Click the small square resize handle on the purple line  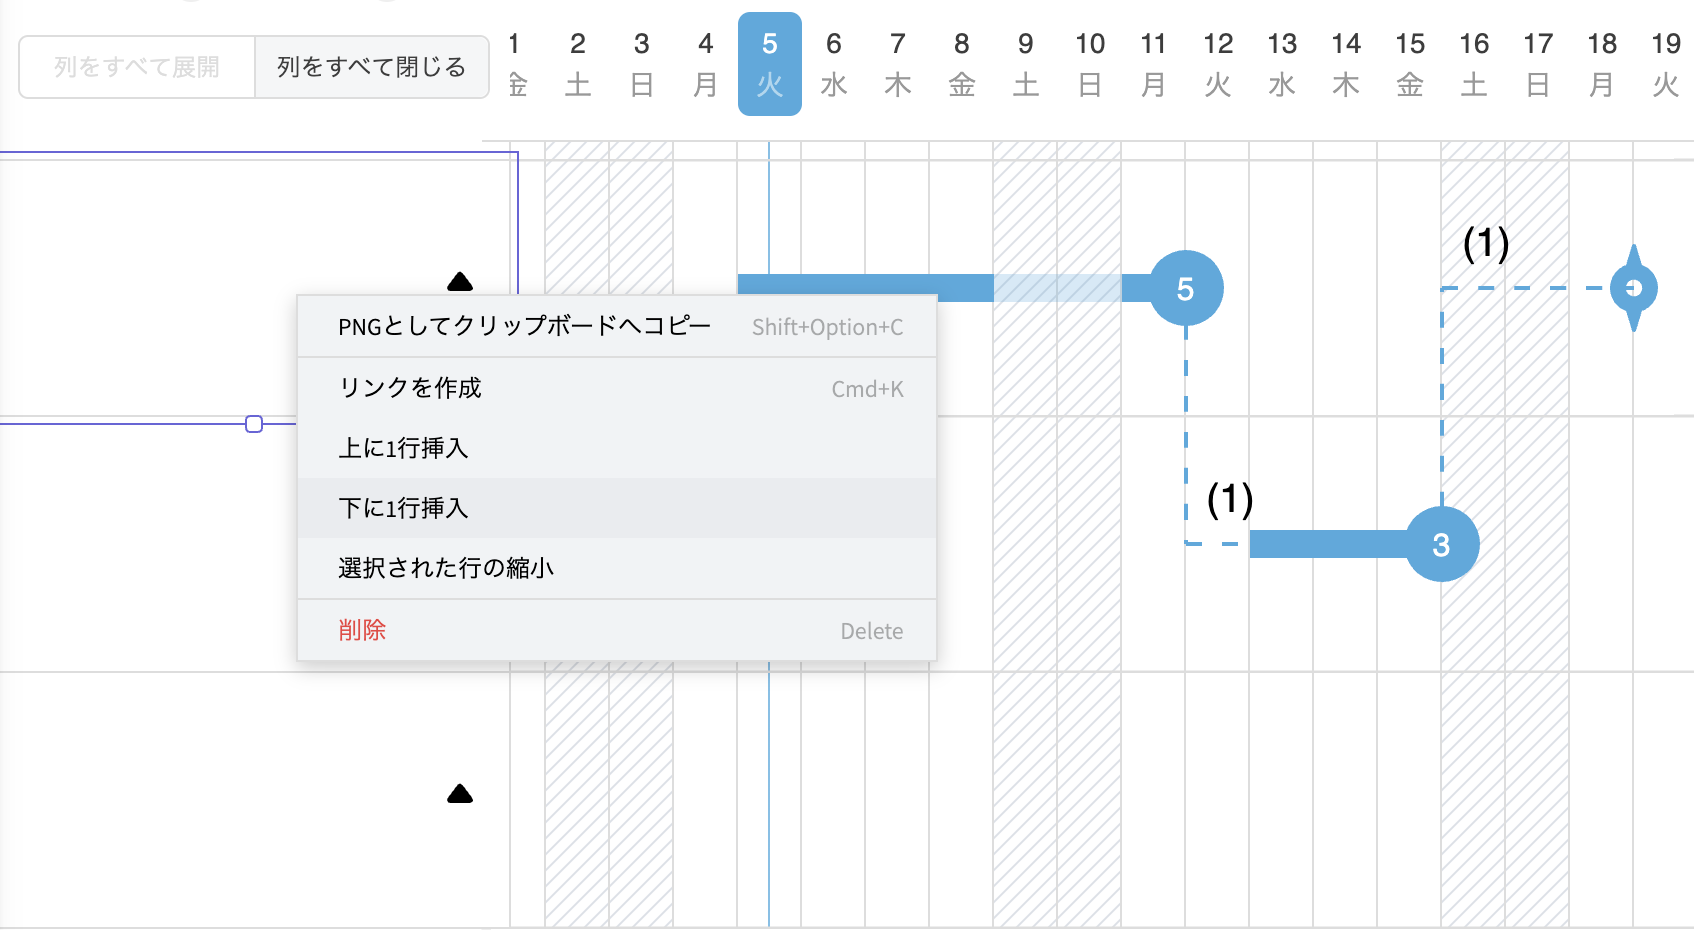coord(254,424)
